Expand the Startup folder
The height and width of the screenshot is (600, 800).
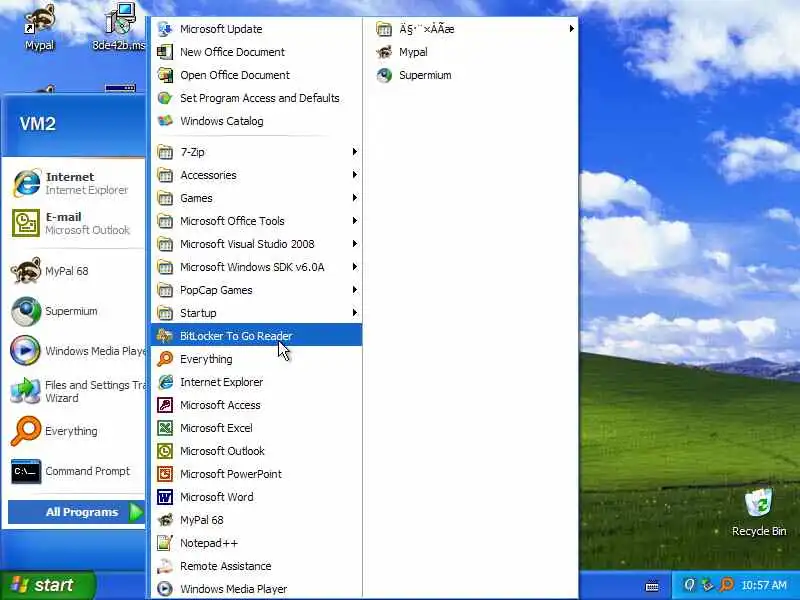pos(256,313)
